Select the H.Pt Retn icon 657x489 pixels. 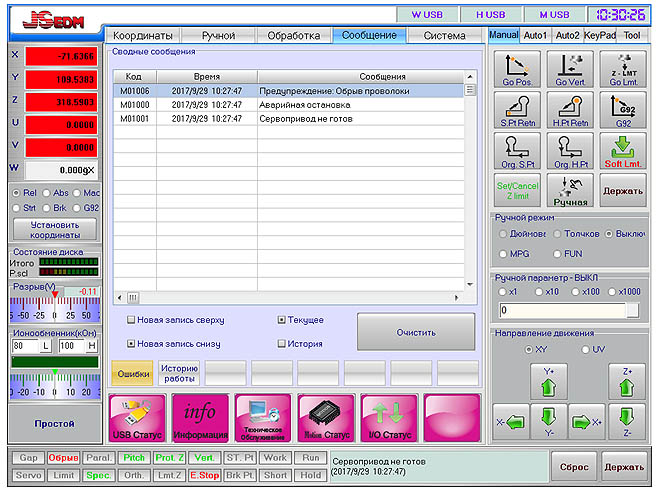570,110
